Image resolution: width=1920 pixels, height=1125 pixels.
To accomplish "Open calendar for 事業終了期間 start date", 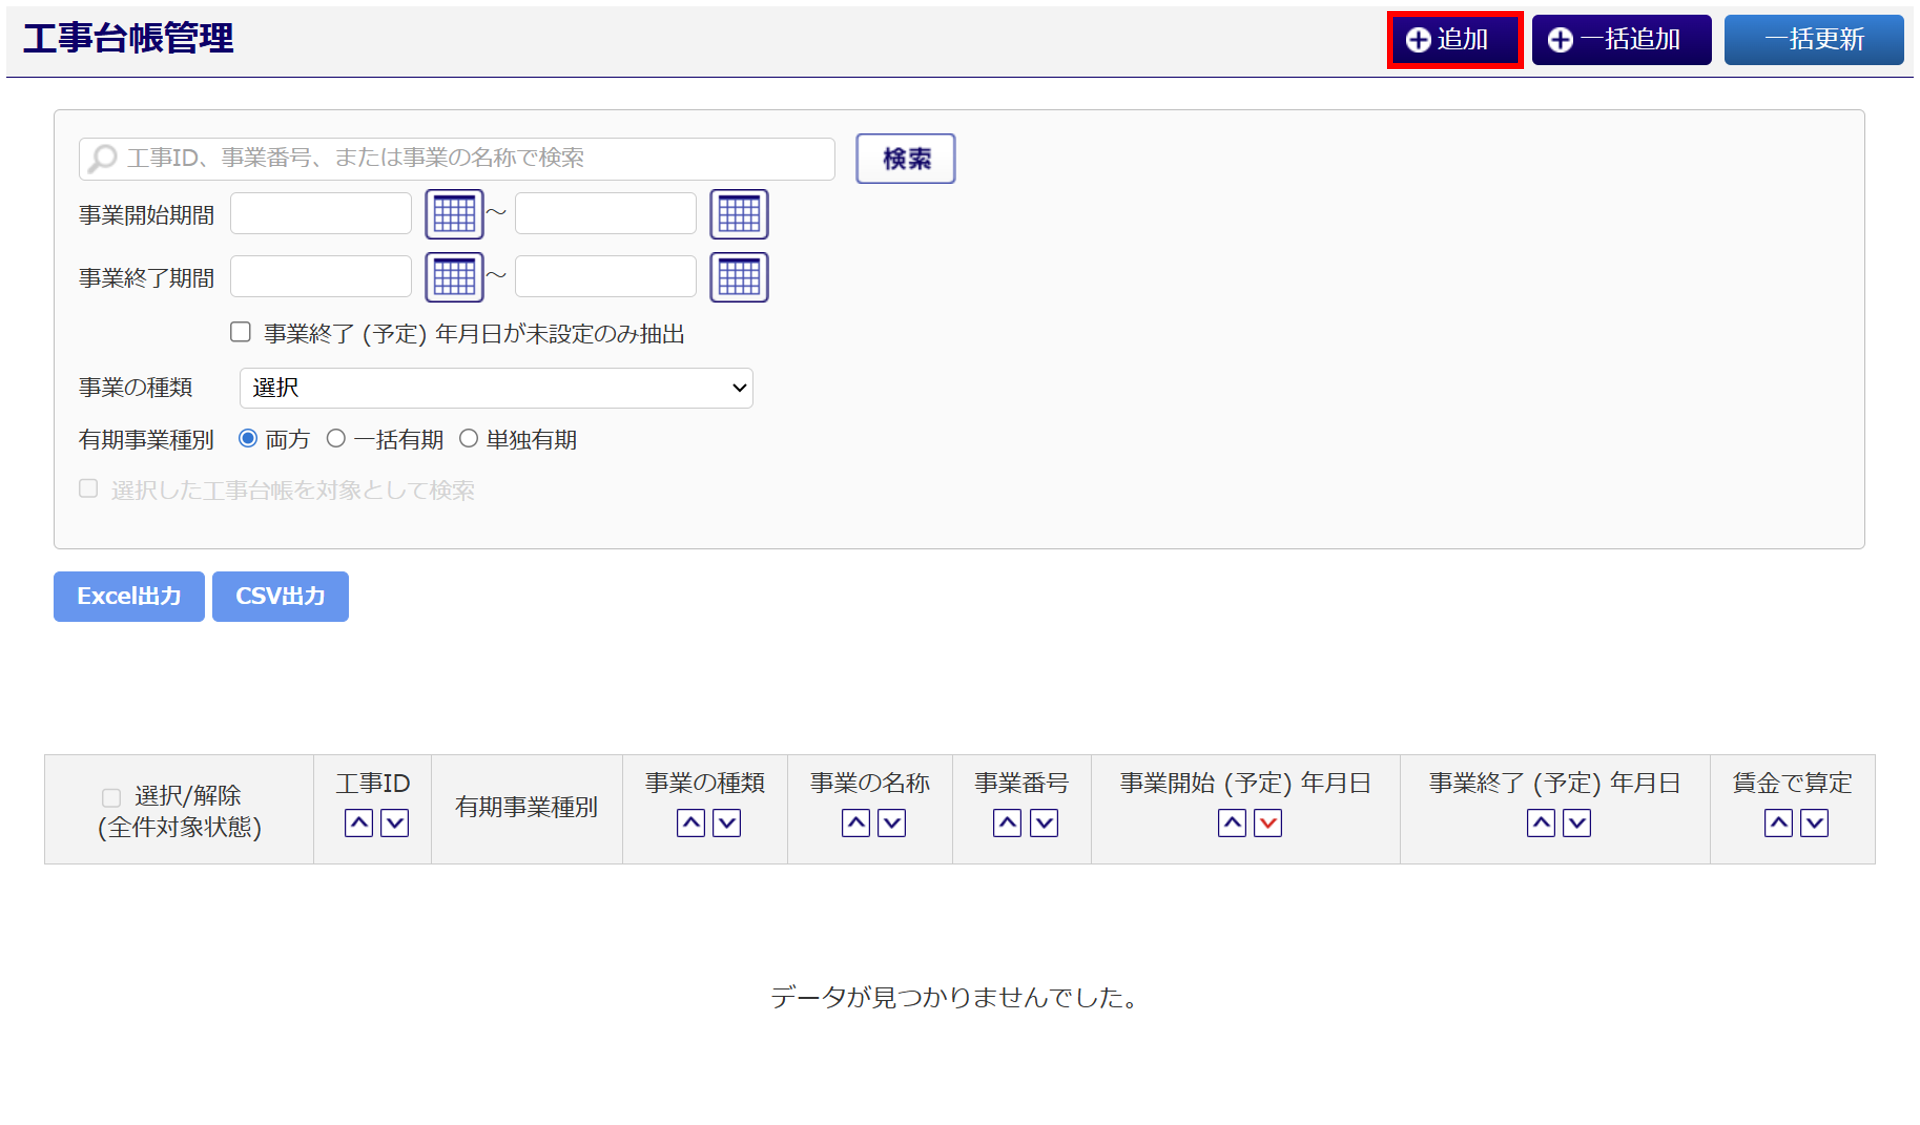I will 454,277.
